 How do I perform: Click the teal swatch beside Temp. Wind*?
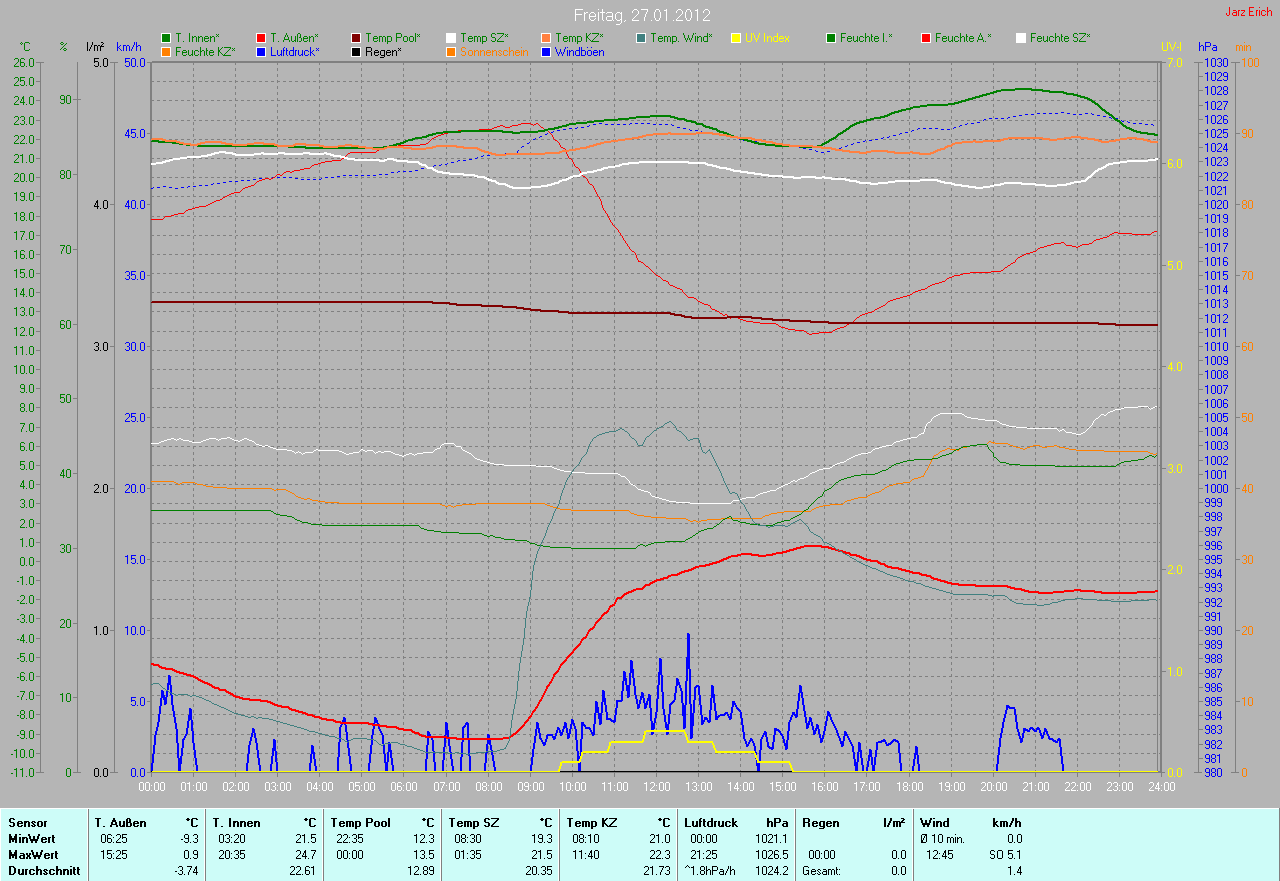pyautogui.click(x=641, y=38)
